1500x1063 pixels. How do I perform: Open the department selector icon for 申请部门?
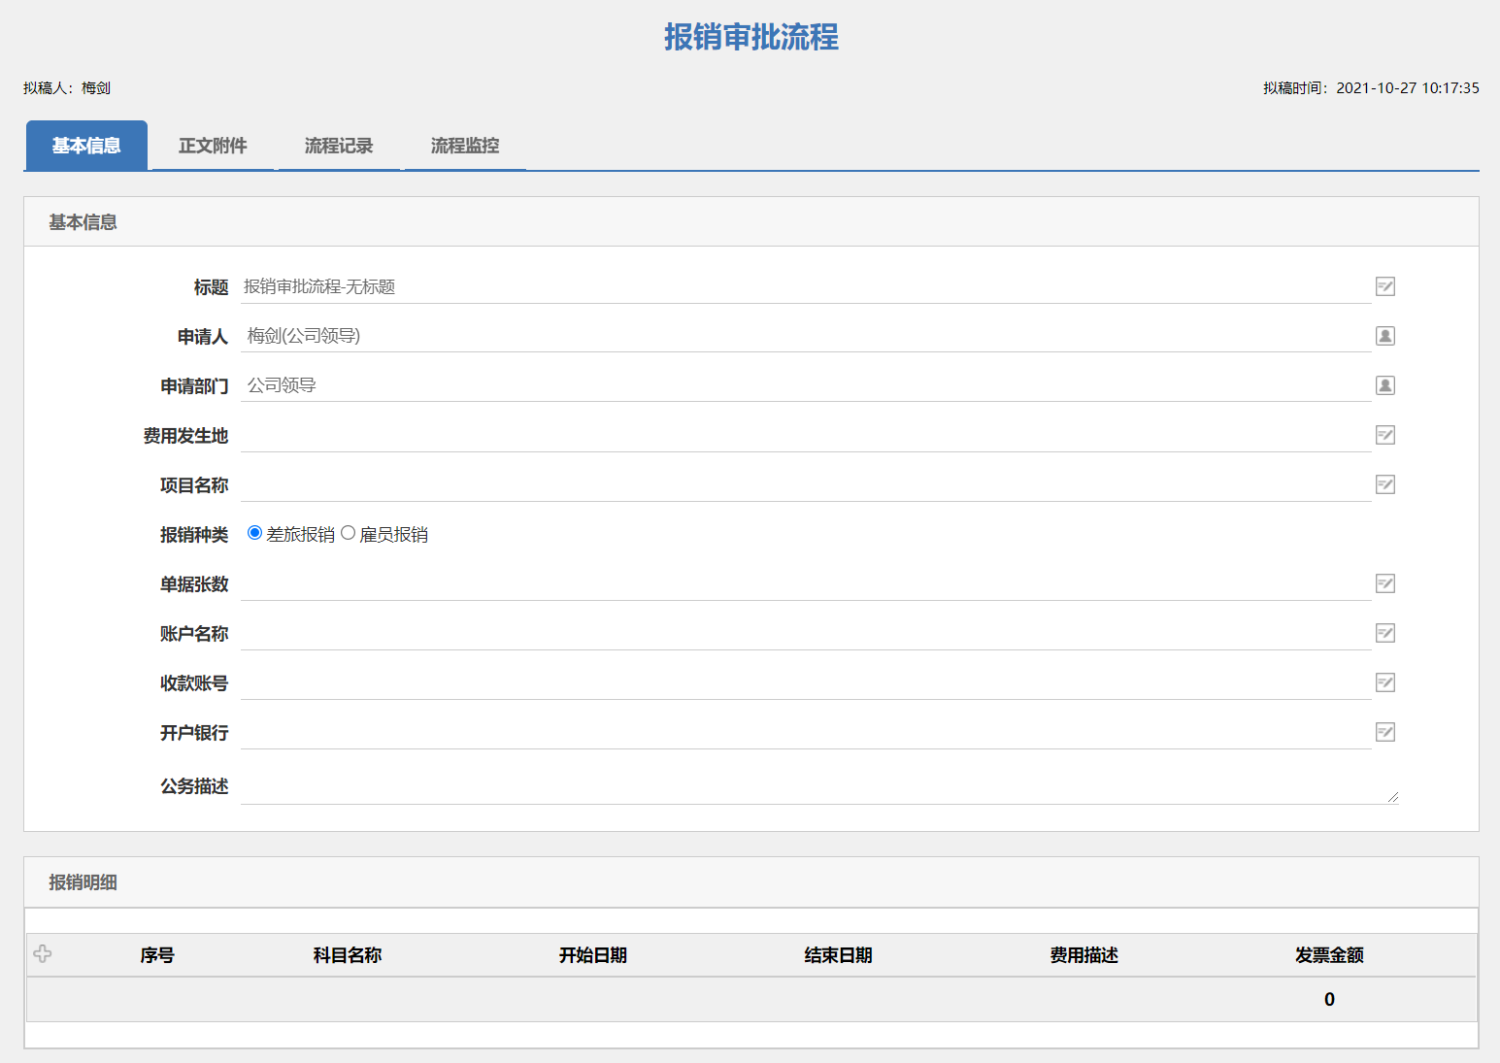coord(1386,385)
